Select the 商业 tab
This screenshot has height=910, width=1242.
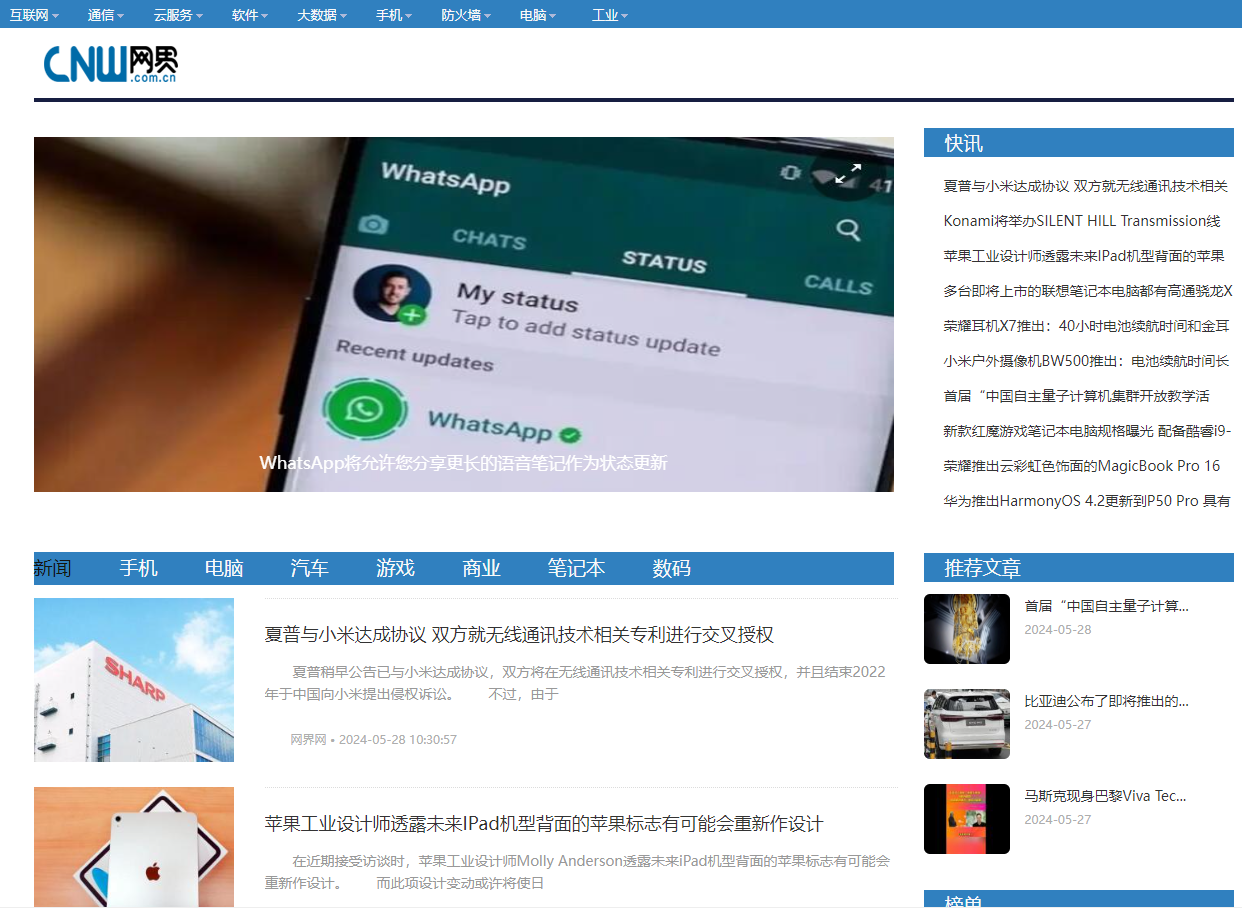click(x=481, y=568)
